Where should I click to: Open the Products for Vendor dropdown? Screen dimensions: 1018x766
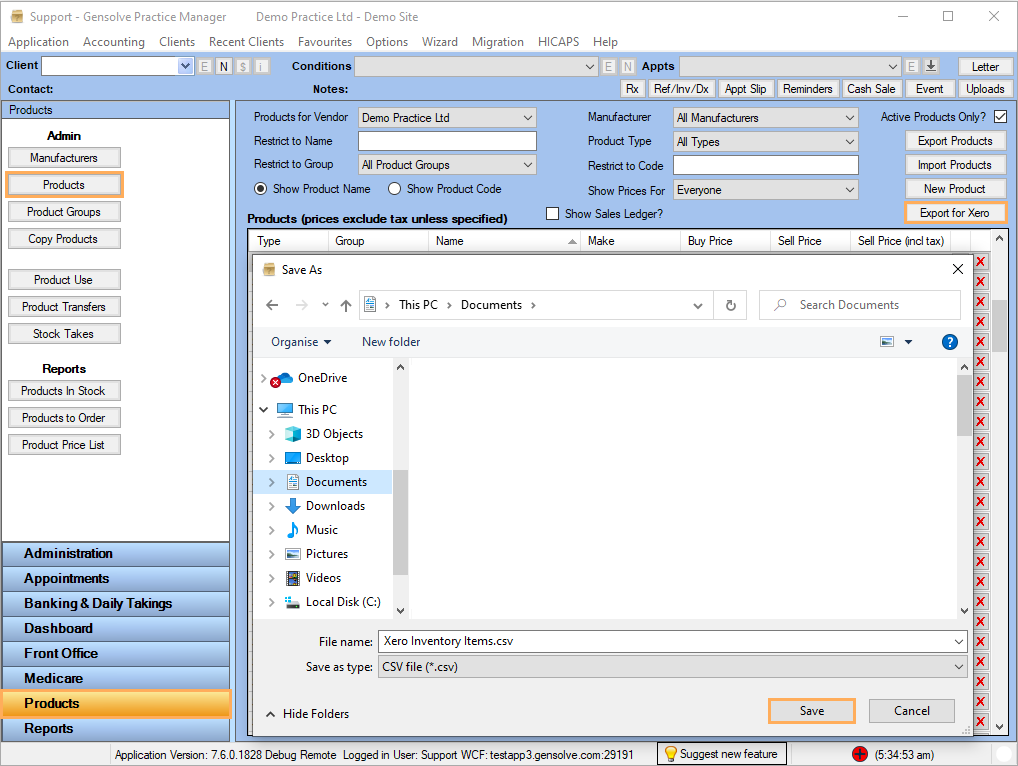pos(447,118)
